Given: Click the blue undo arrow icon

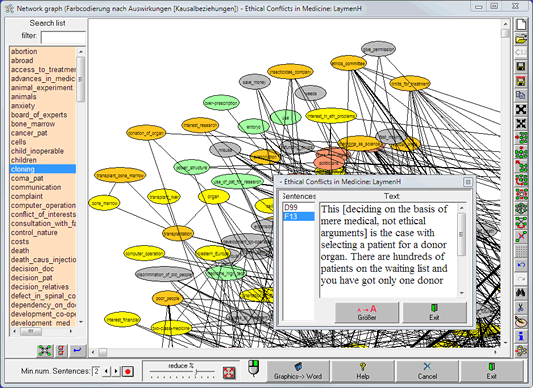Looking at the screenshot, I should click(521, 265).
